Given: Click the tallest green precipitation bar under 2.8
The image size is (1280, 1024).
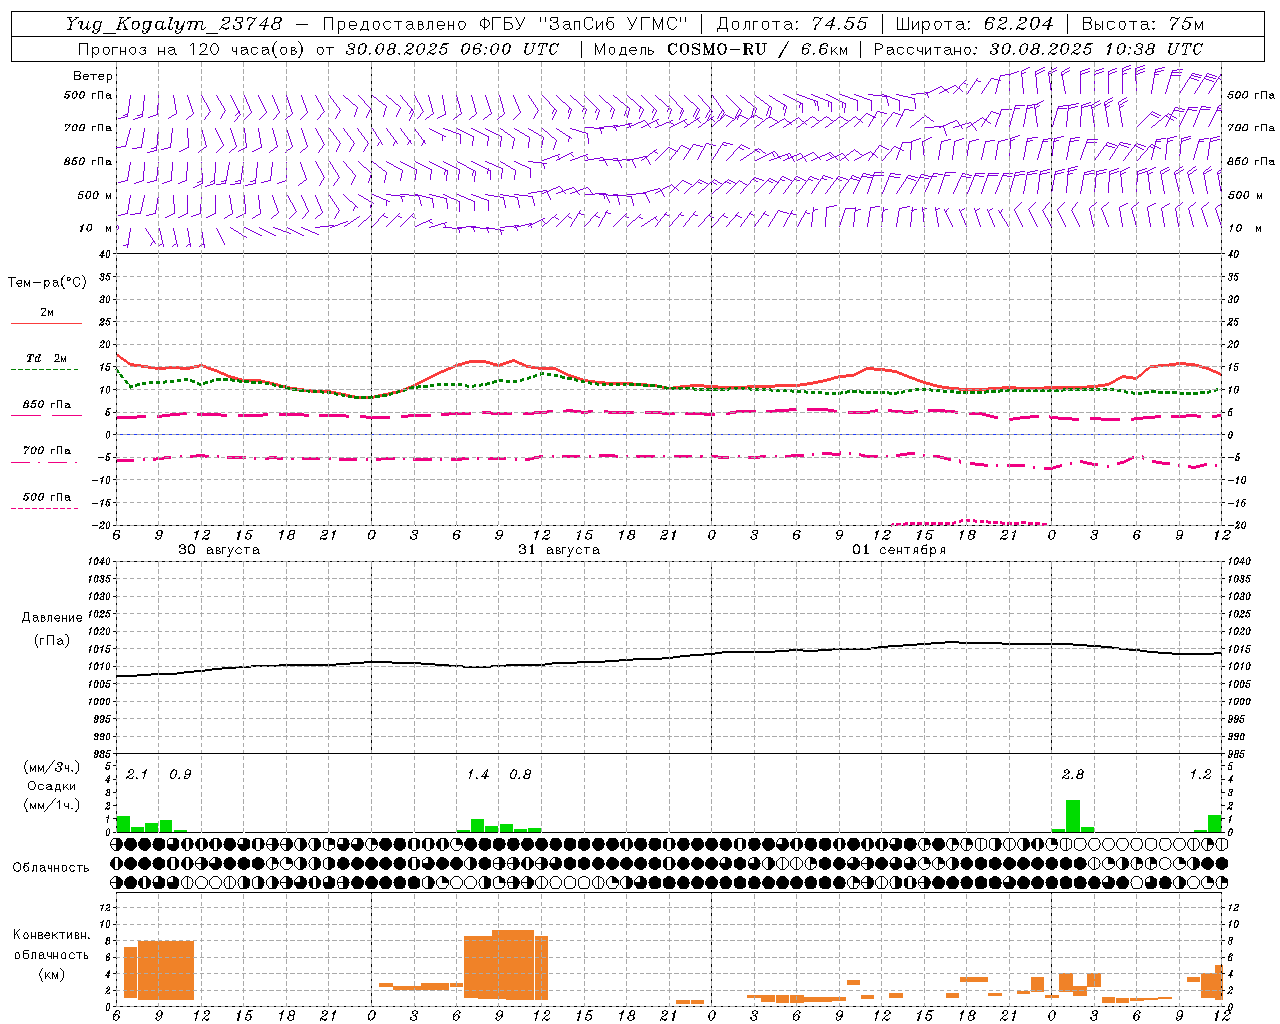Looking at the screenshot, I should (x=1073, y=816).
